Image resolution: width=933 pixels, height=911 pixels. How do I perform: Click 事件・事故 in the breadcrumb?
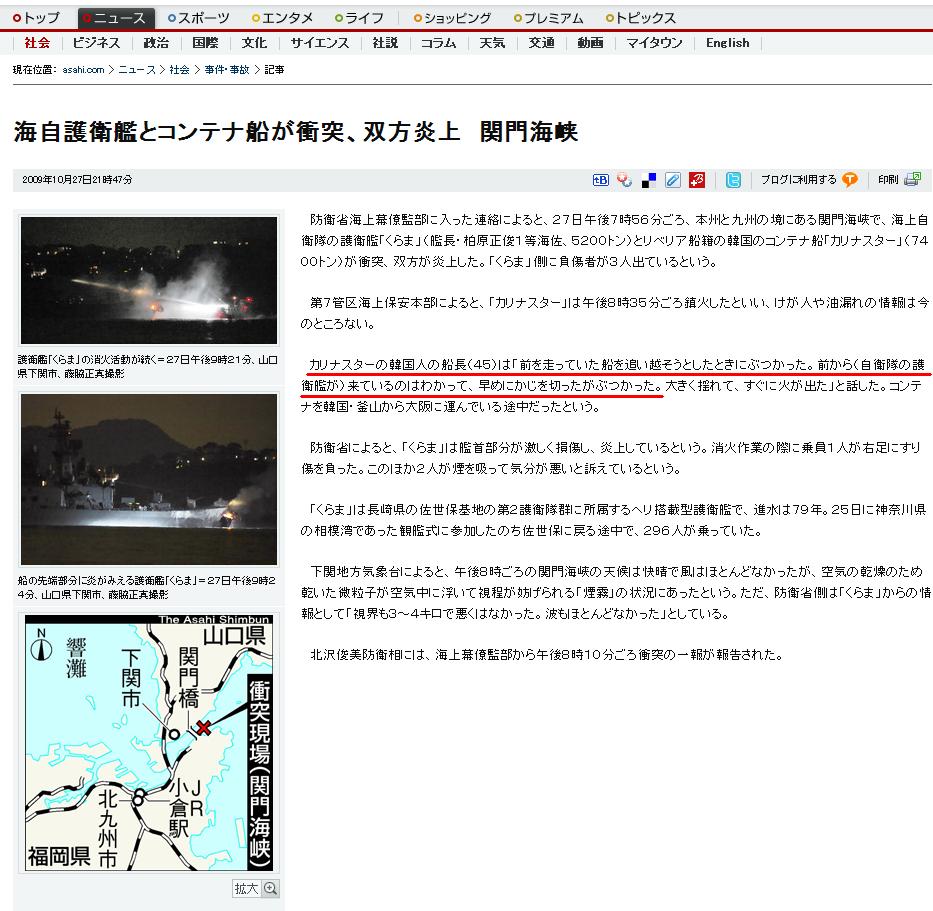(x=227, y=70)
